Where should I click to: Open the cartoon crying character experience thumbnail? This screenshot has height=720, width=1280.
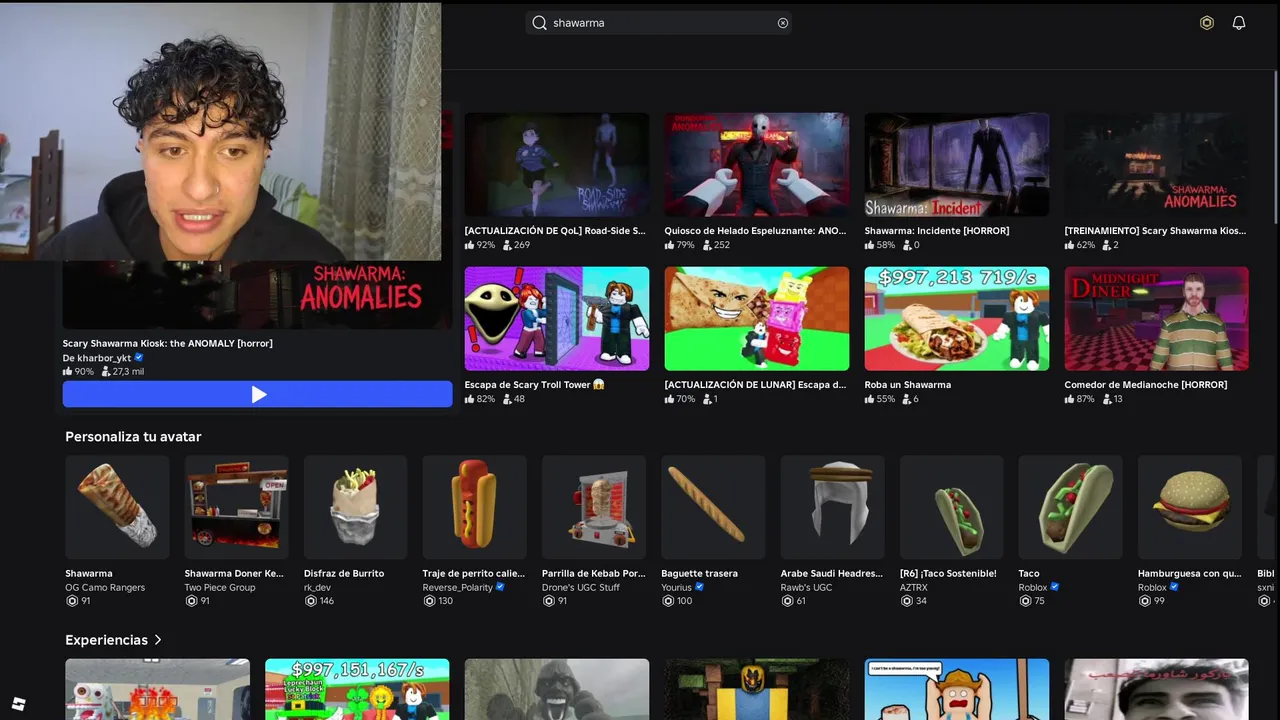point(957,689)
